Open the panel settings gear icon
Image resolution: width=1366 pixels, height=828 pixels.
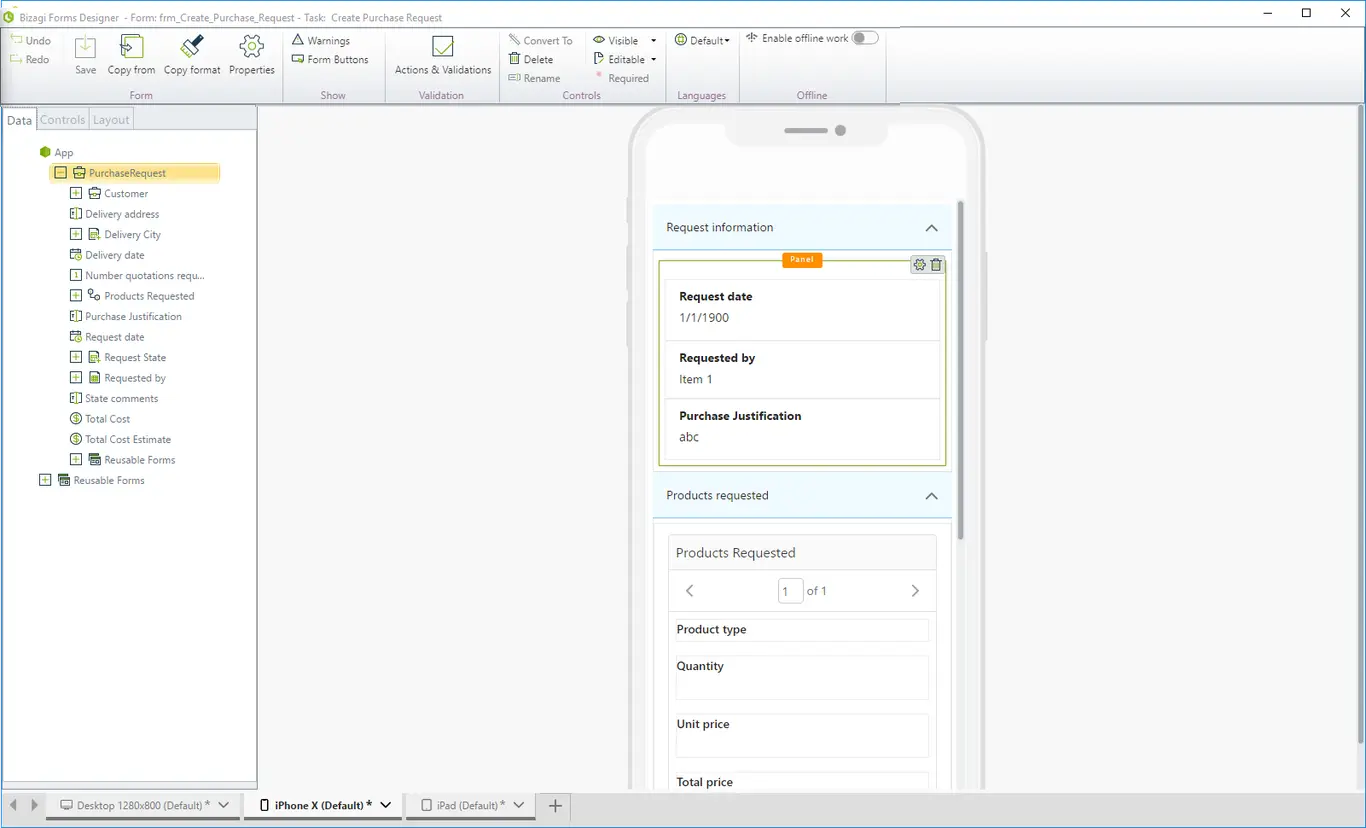click(x=920, y=265)
